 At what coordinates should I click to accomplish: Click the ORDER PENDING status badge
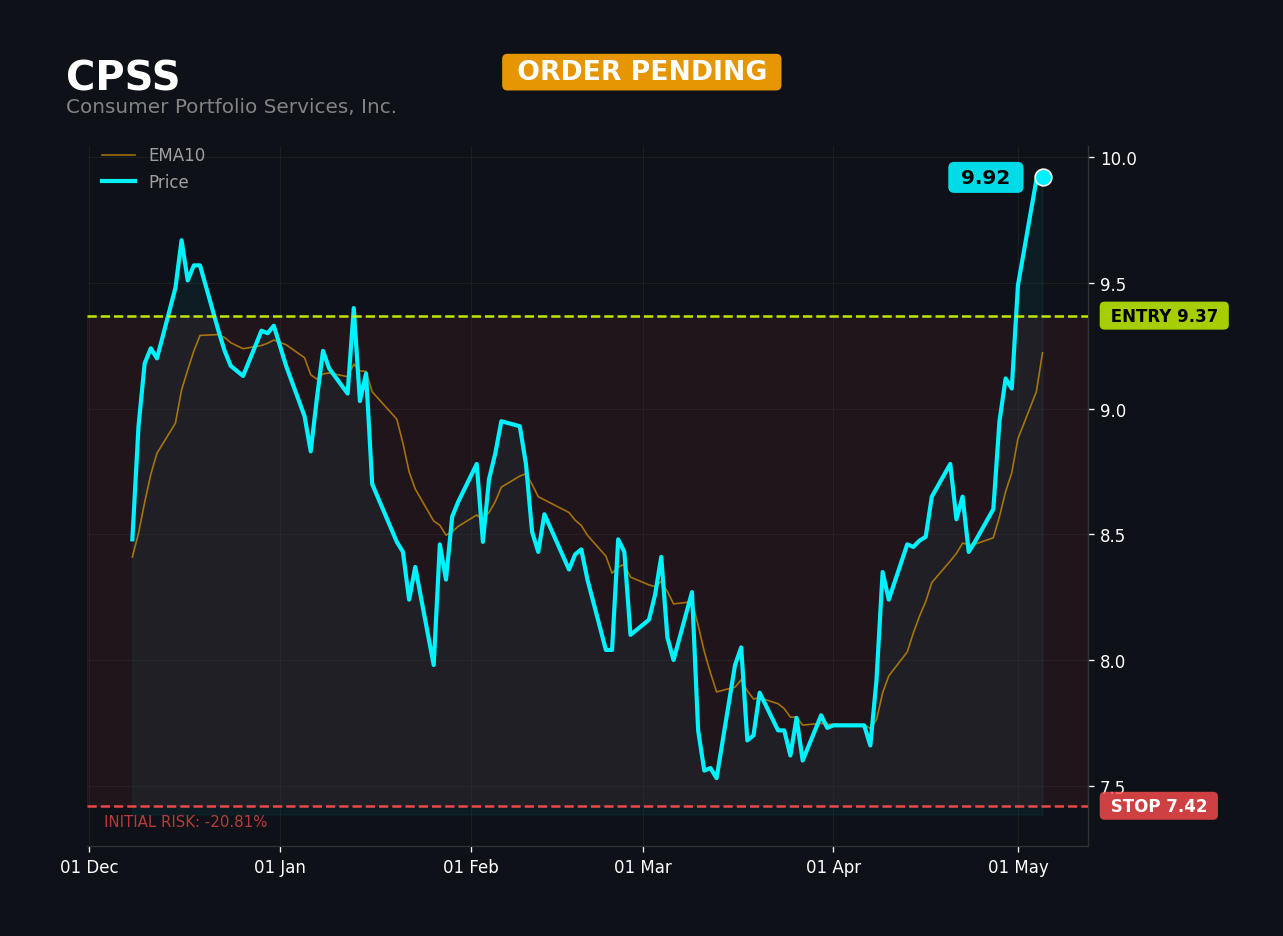(642, 72)
